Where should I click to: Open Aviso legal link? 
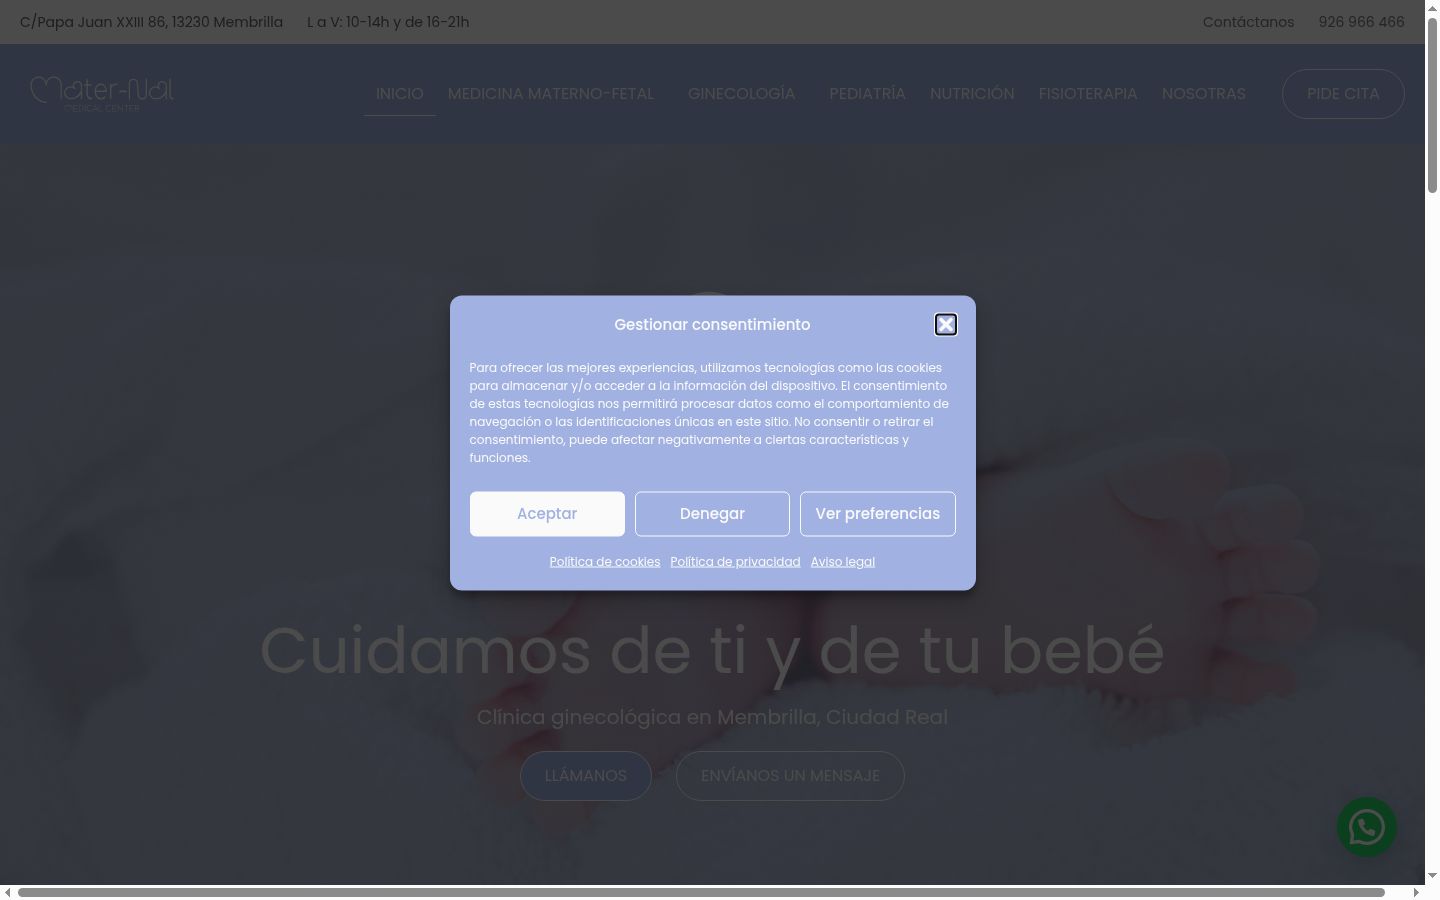(x=843, y=562)
